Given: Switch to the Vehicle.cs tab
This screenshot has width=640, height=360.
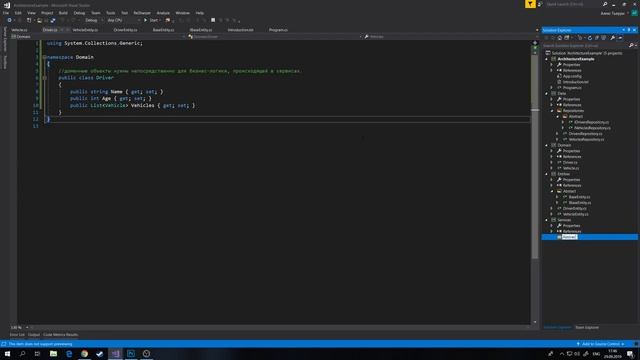Looking at the screenshot, I should [x=20, y=30].
